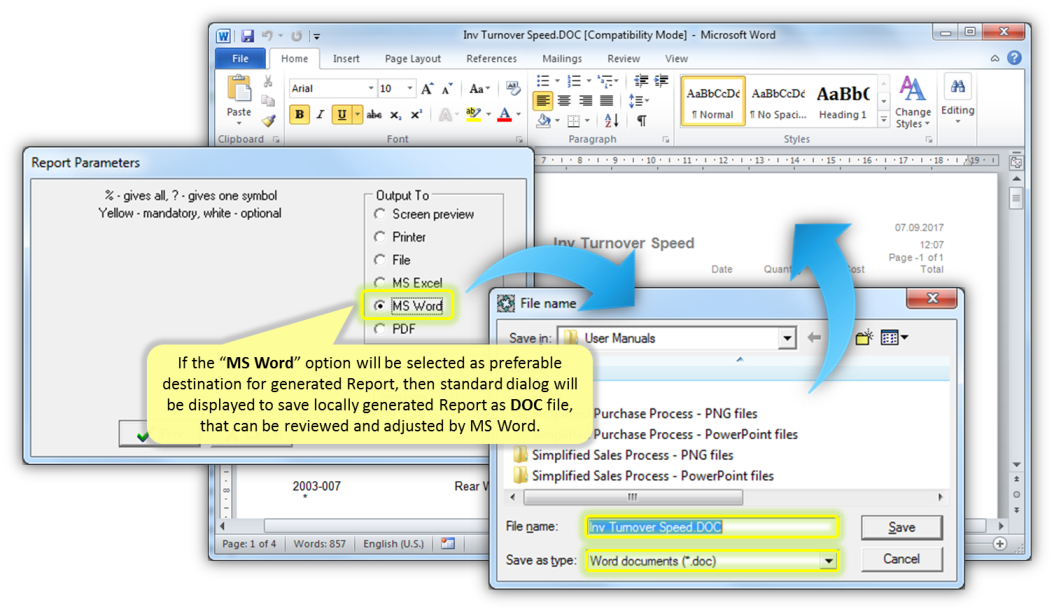Open the Save as type dropdown
The image size is (1054, 612).
[829, 561]
